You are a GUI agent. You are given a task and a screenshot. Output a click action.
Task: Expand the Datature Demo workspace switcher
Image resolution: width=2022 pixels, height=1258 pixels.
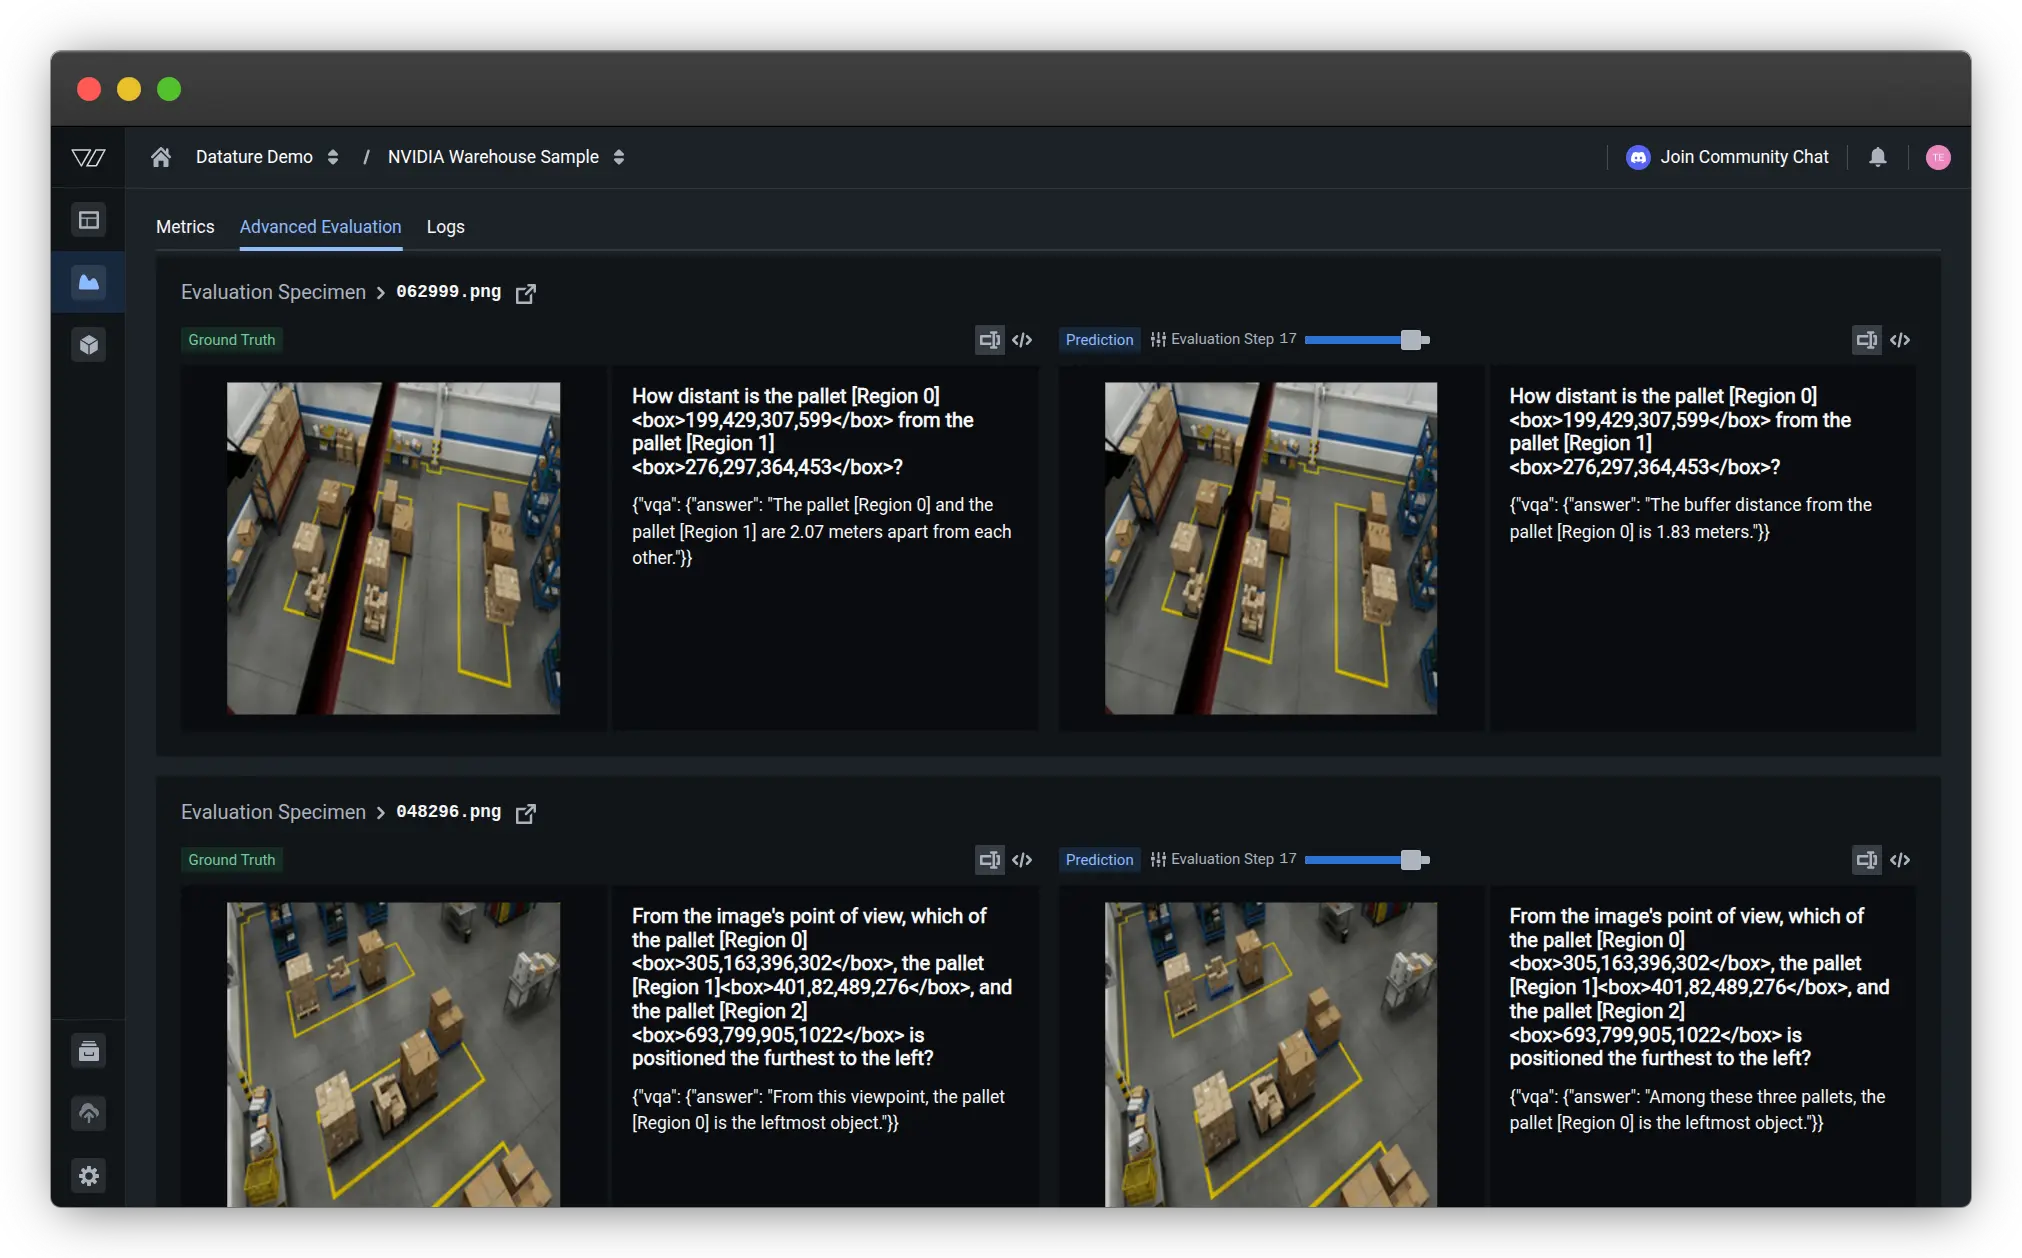pyautogui.click(x=333, y=157)
